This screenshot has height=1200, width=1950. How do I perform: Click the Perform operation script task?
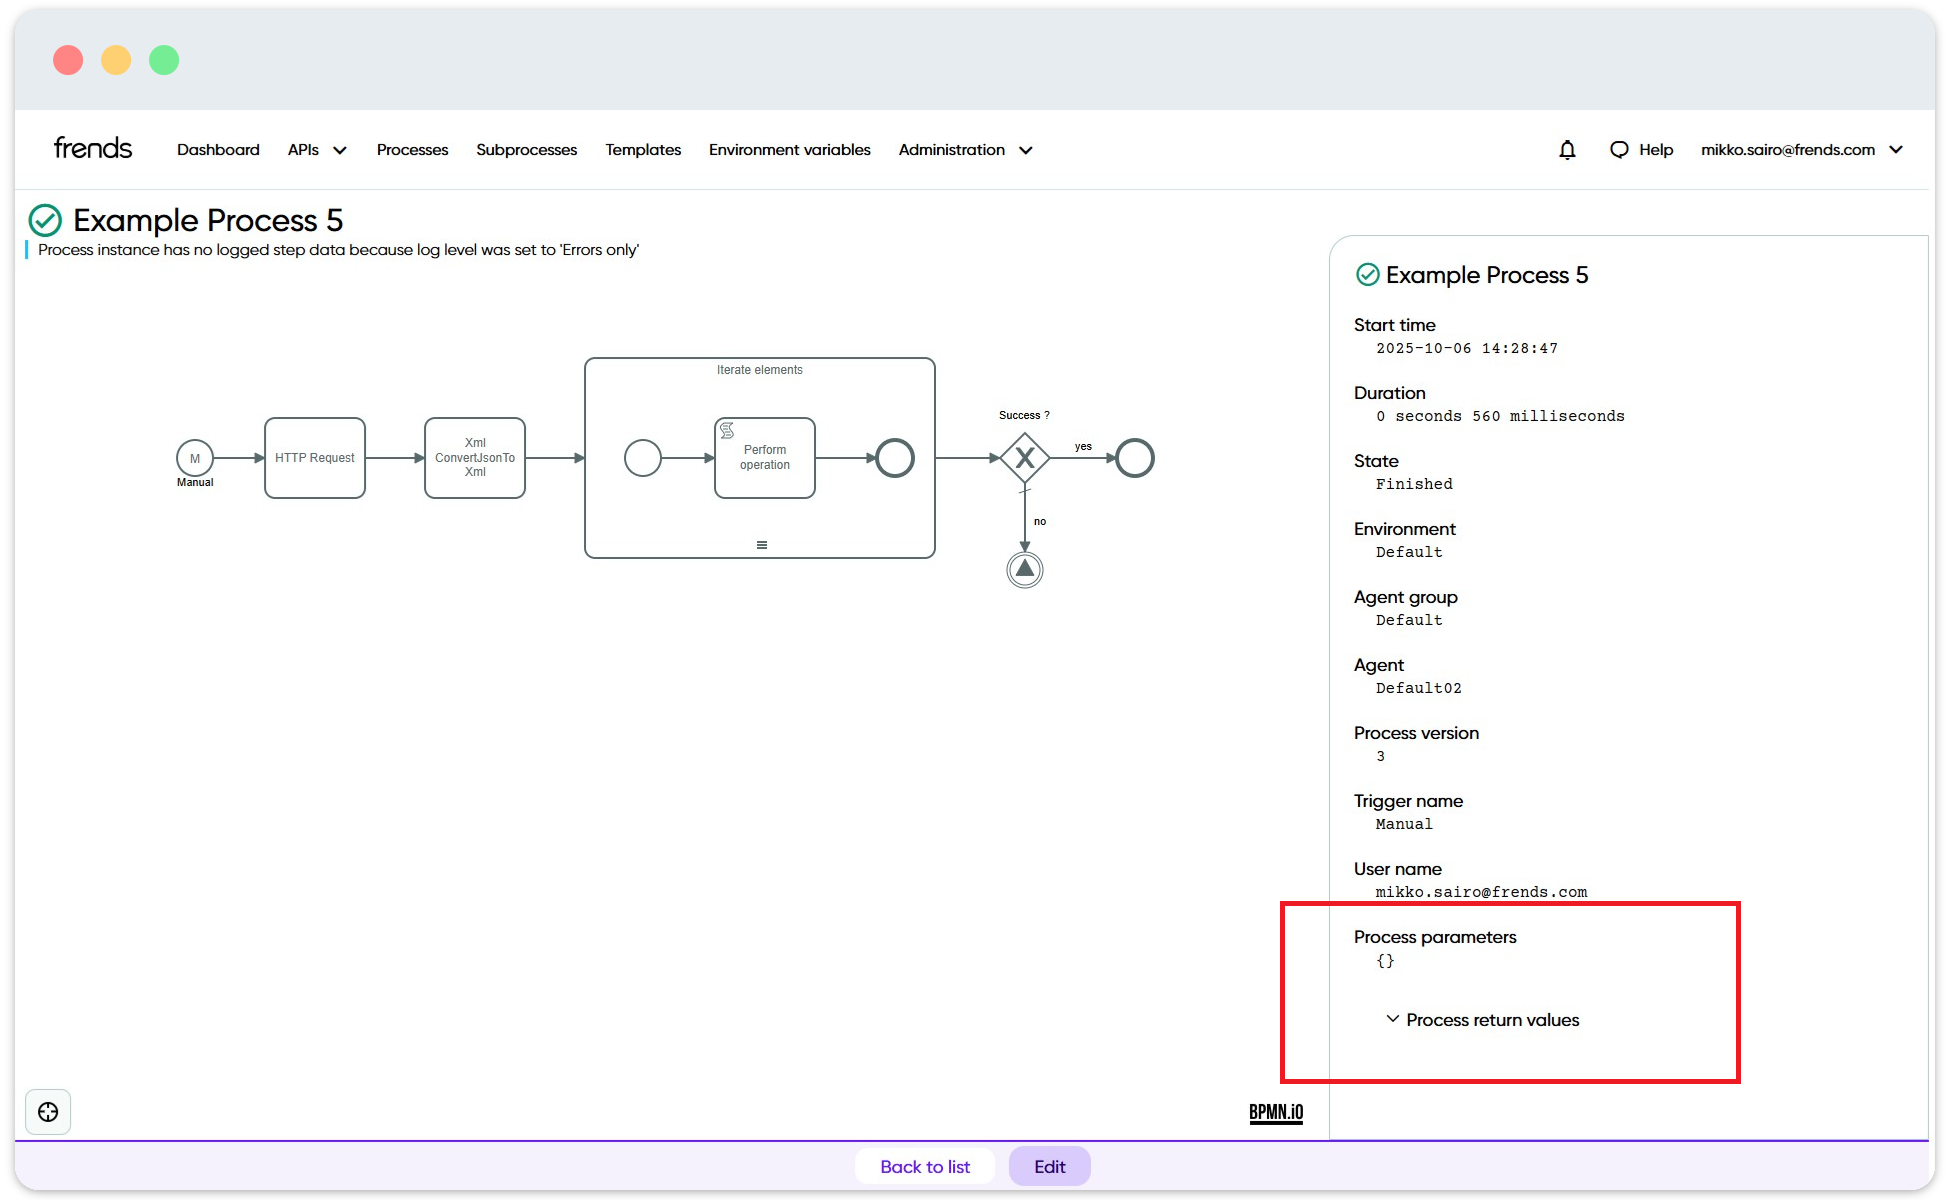click(x=765, y=458)
